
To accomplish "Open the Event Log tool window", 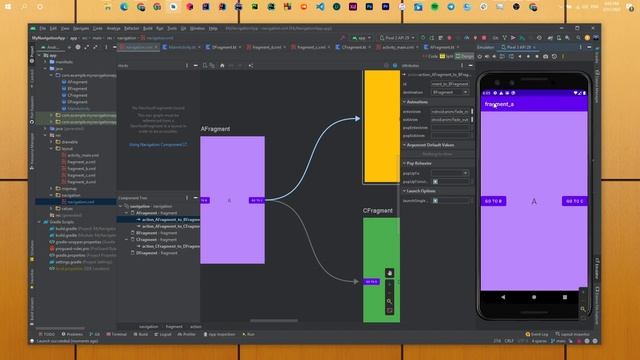I will (x=537, y=334).
